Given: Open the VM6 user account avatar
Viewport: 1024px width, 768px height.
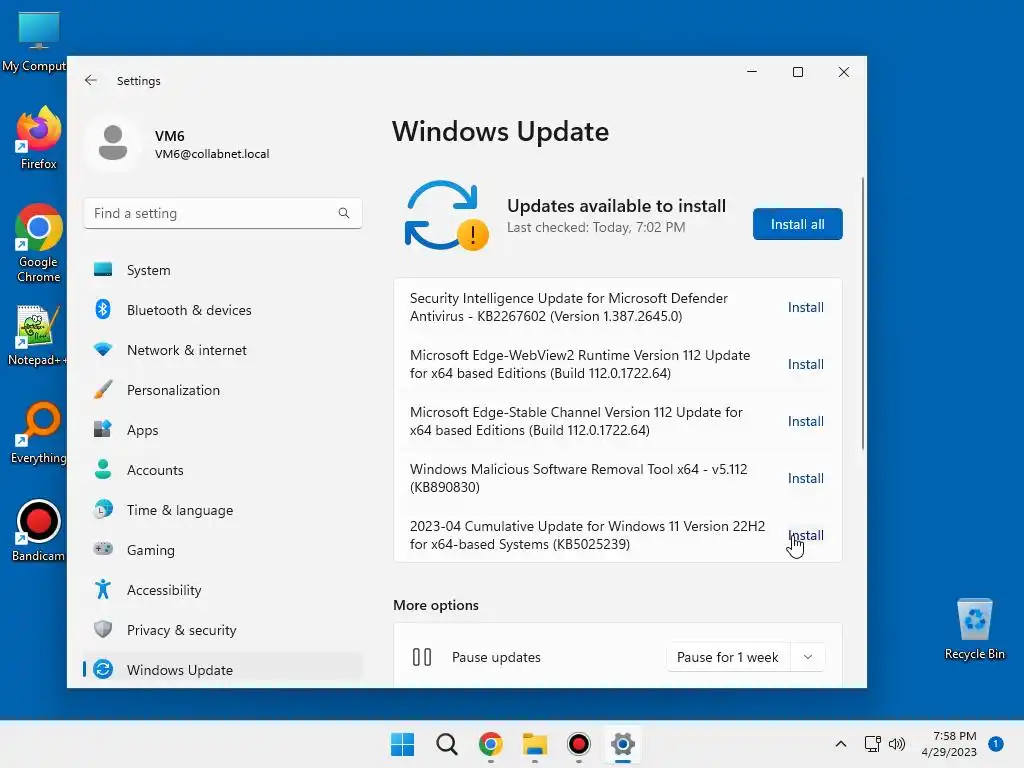Looking at the screenshot, I should [x=113, y=143].
